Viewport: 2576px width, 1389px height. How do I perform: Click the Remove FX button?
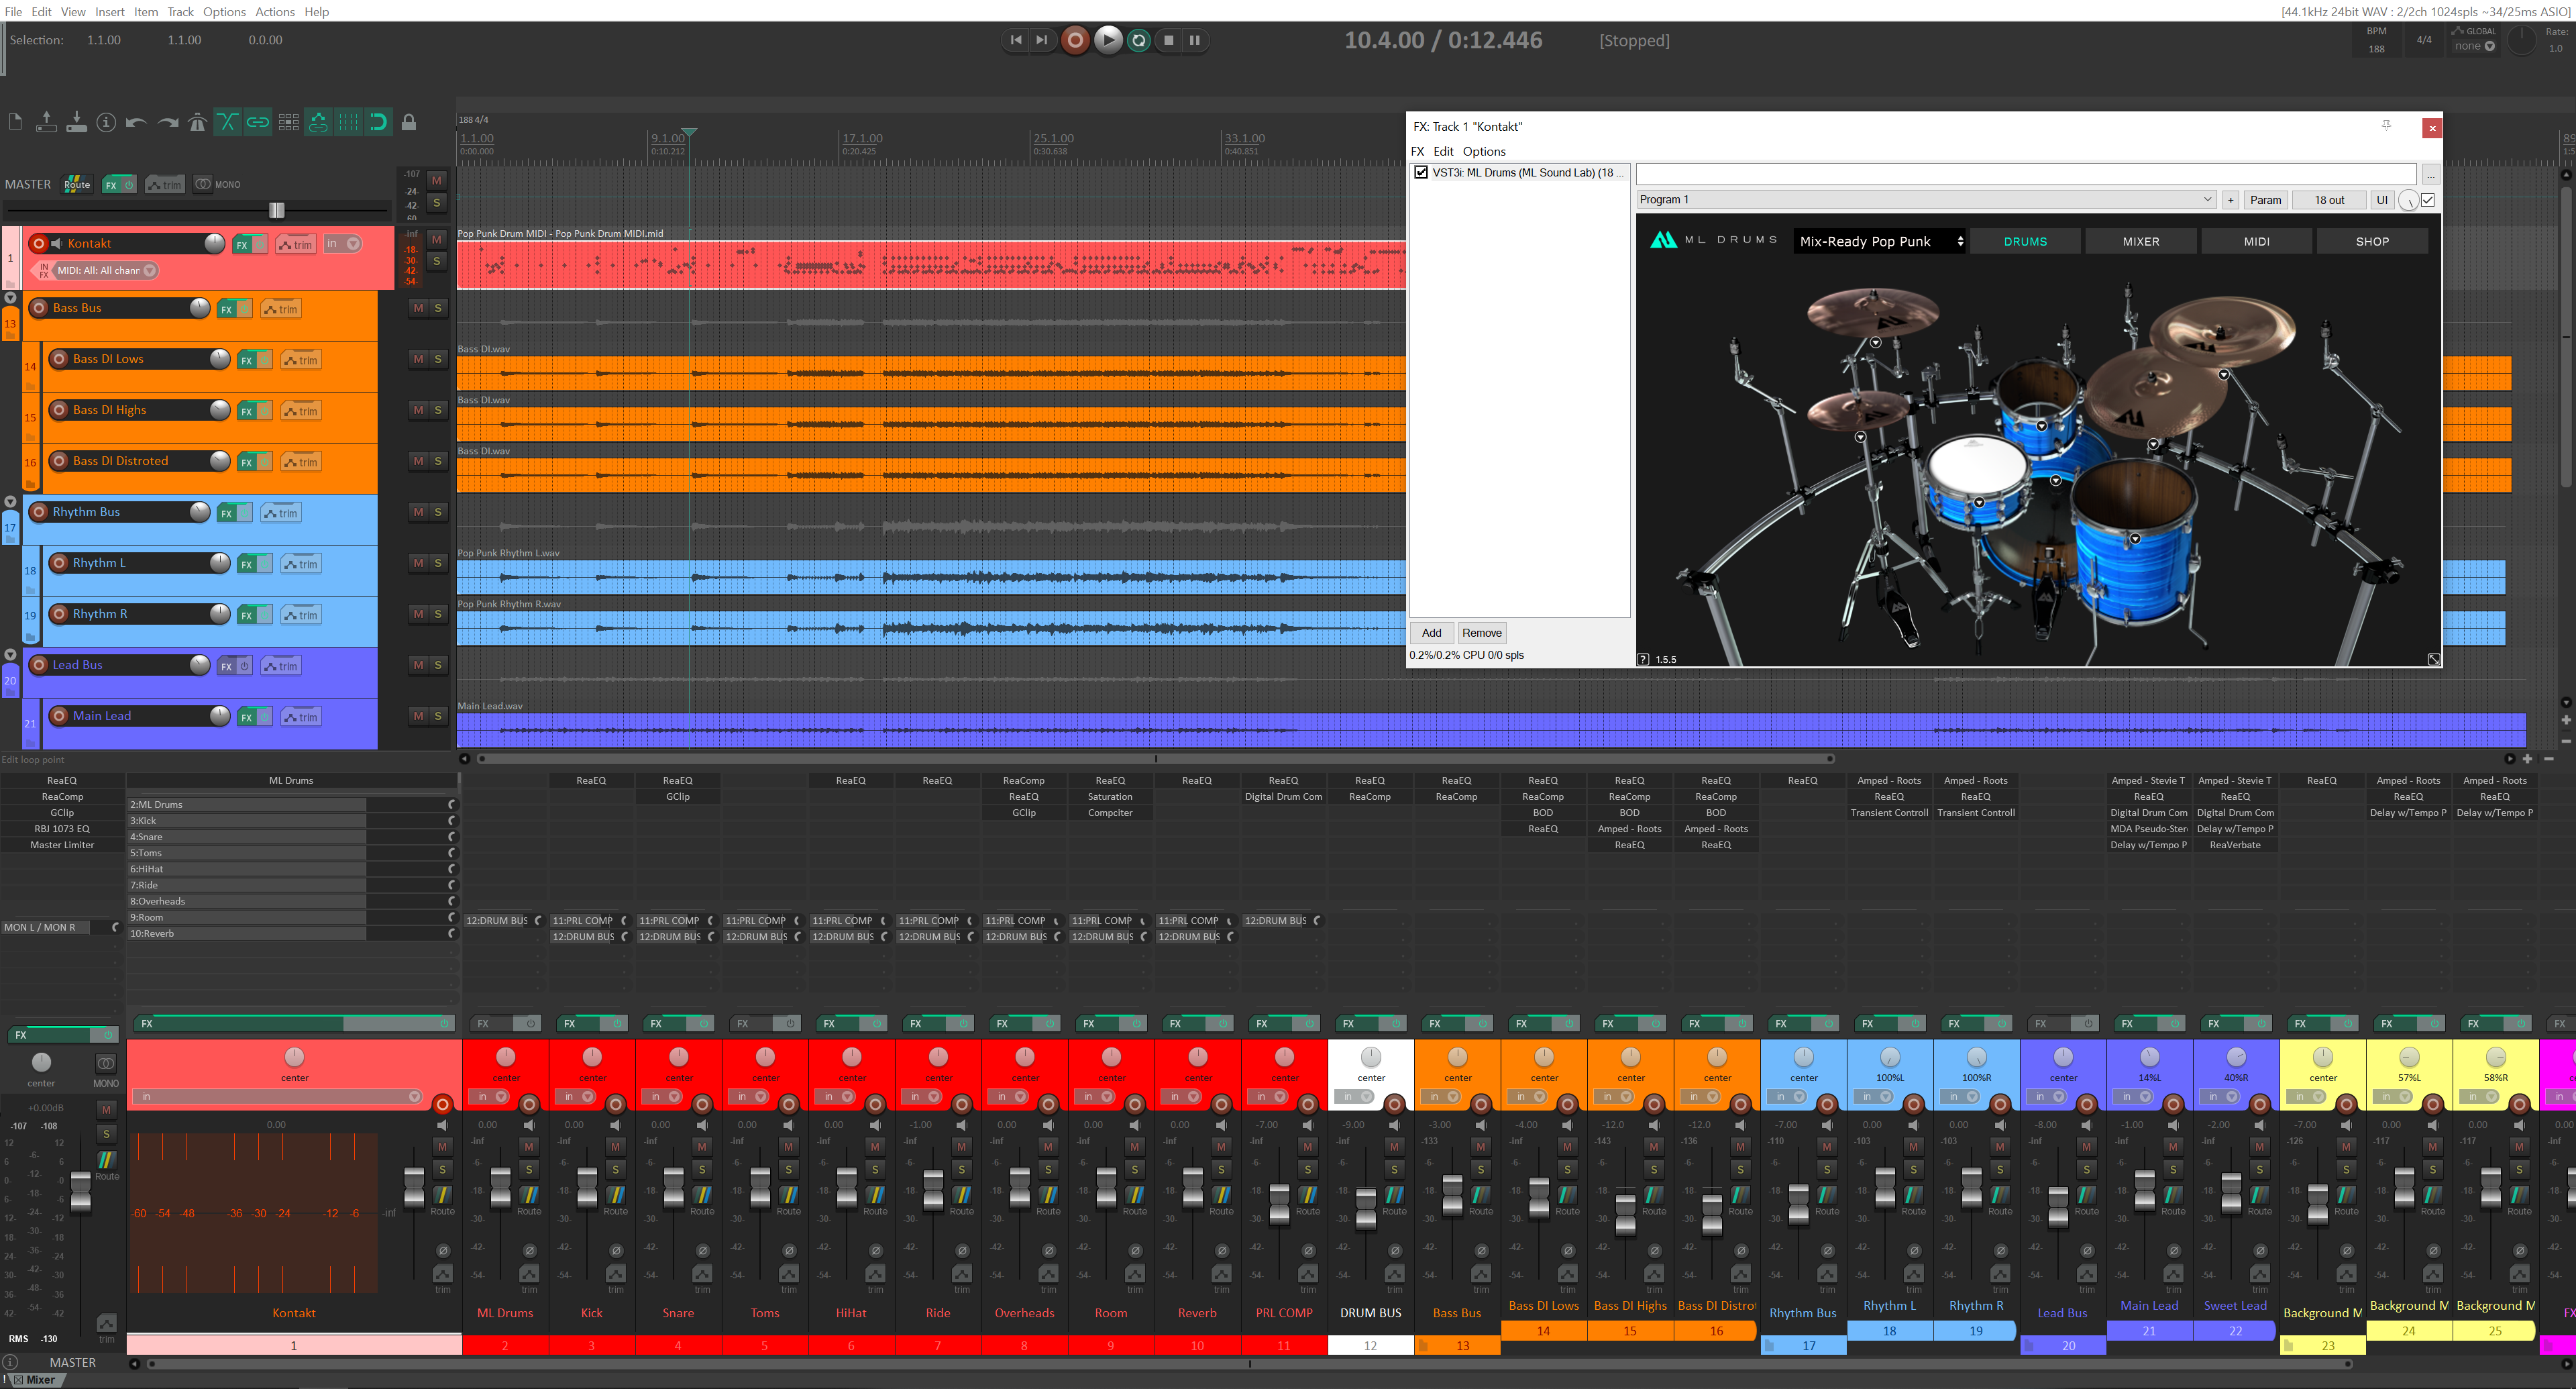pyautogui.click(x=1481, y=633)
